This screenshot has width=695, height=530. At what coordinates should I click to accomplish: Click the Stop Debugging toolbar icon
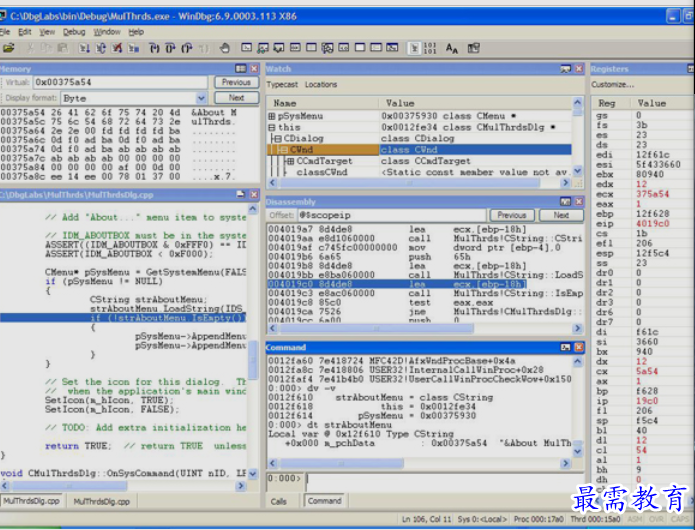pos(117,48)
